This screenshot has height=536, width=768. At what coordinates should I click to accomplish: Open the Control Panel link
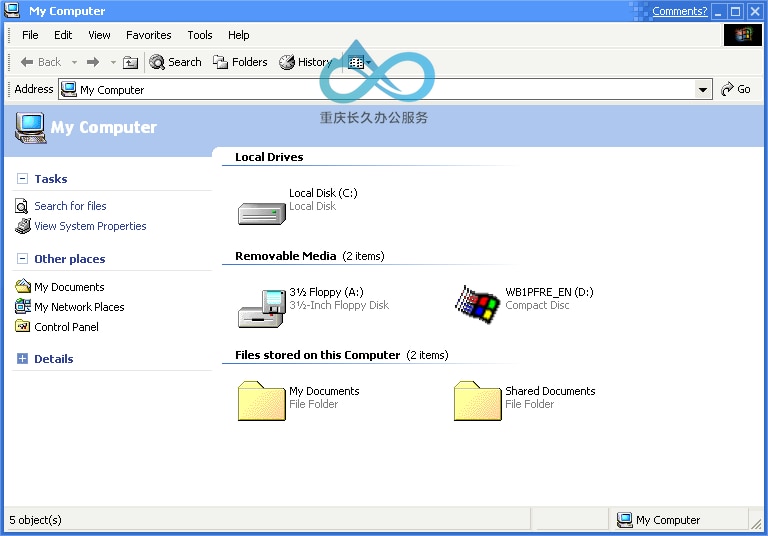coord(66,327)
